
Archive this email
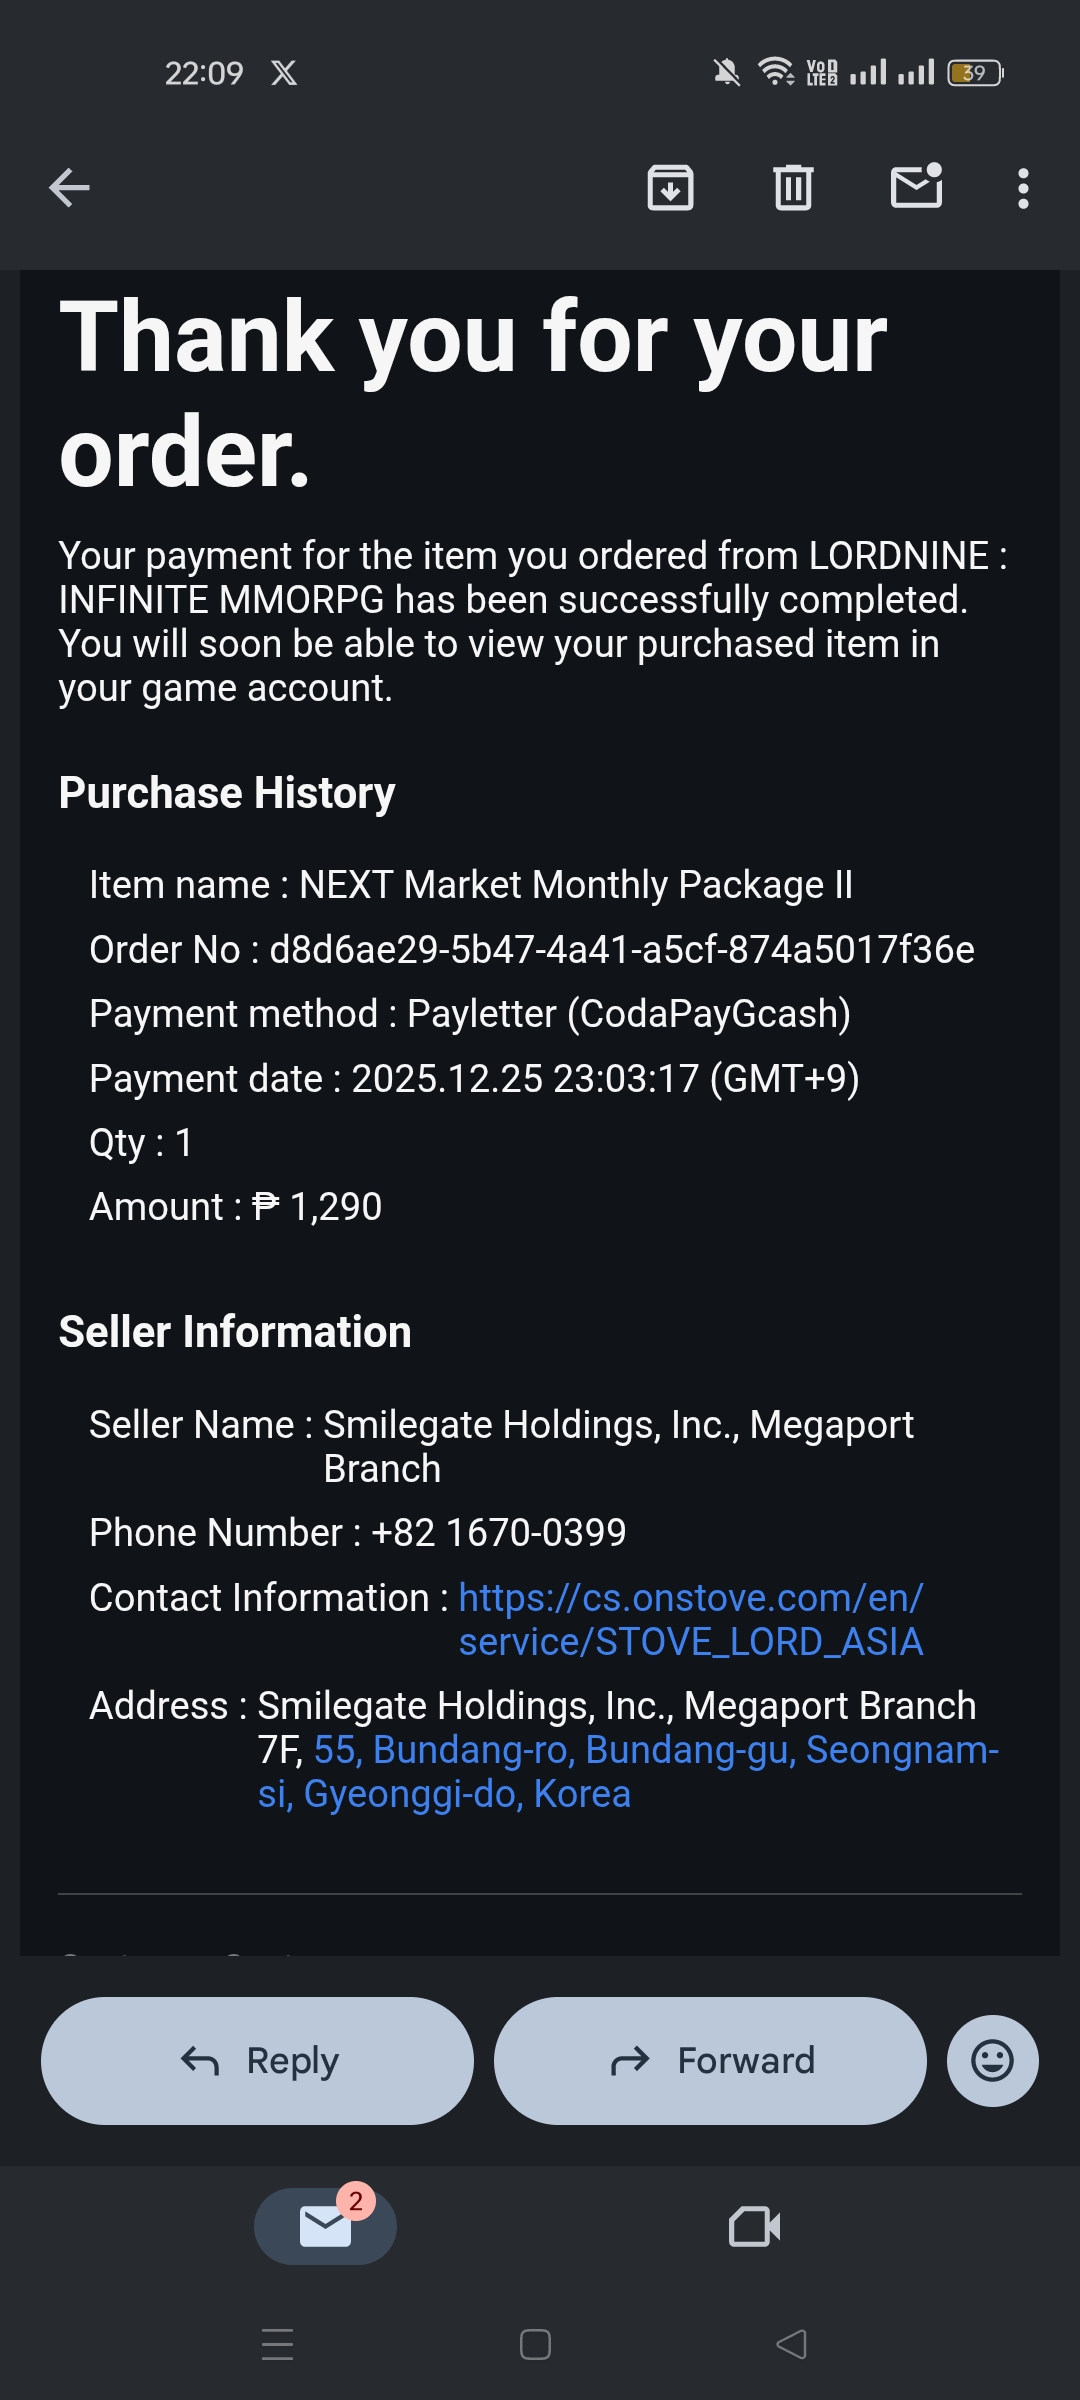click(670, 187)
